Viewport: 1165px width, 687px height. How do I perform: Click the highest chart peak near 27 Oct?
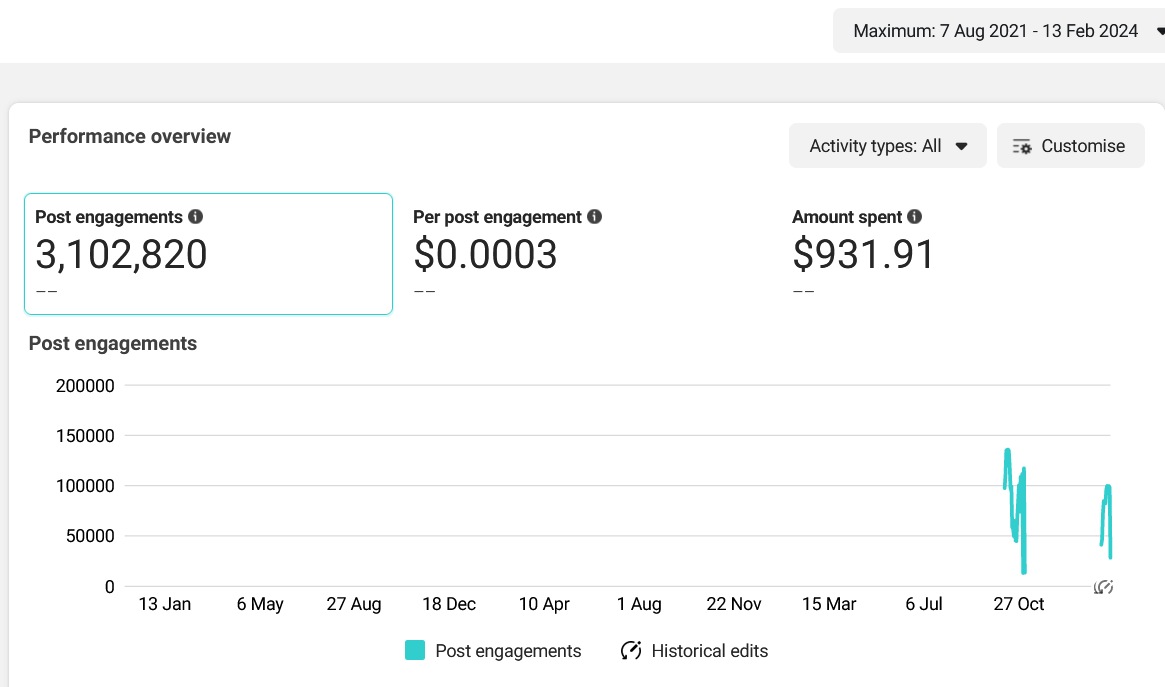pyautogui.click(x=1007, y=452)
